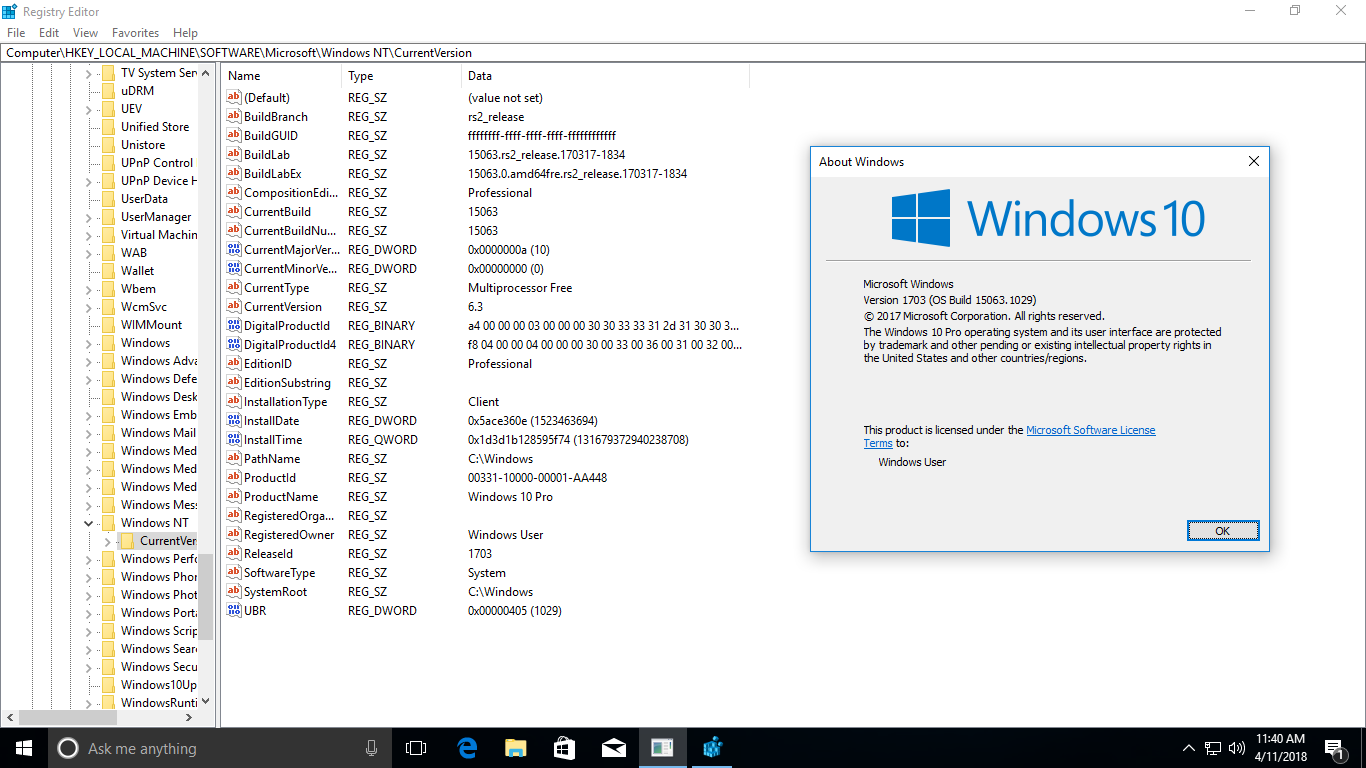
Task: Click the ReleaseId string value icon
Action: [x=234, y=554]
